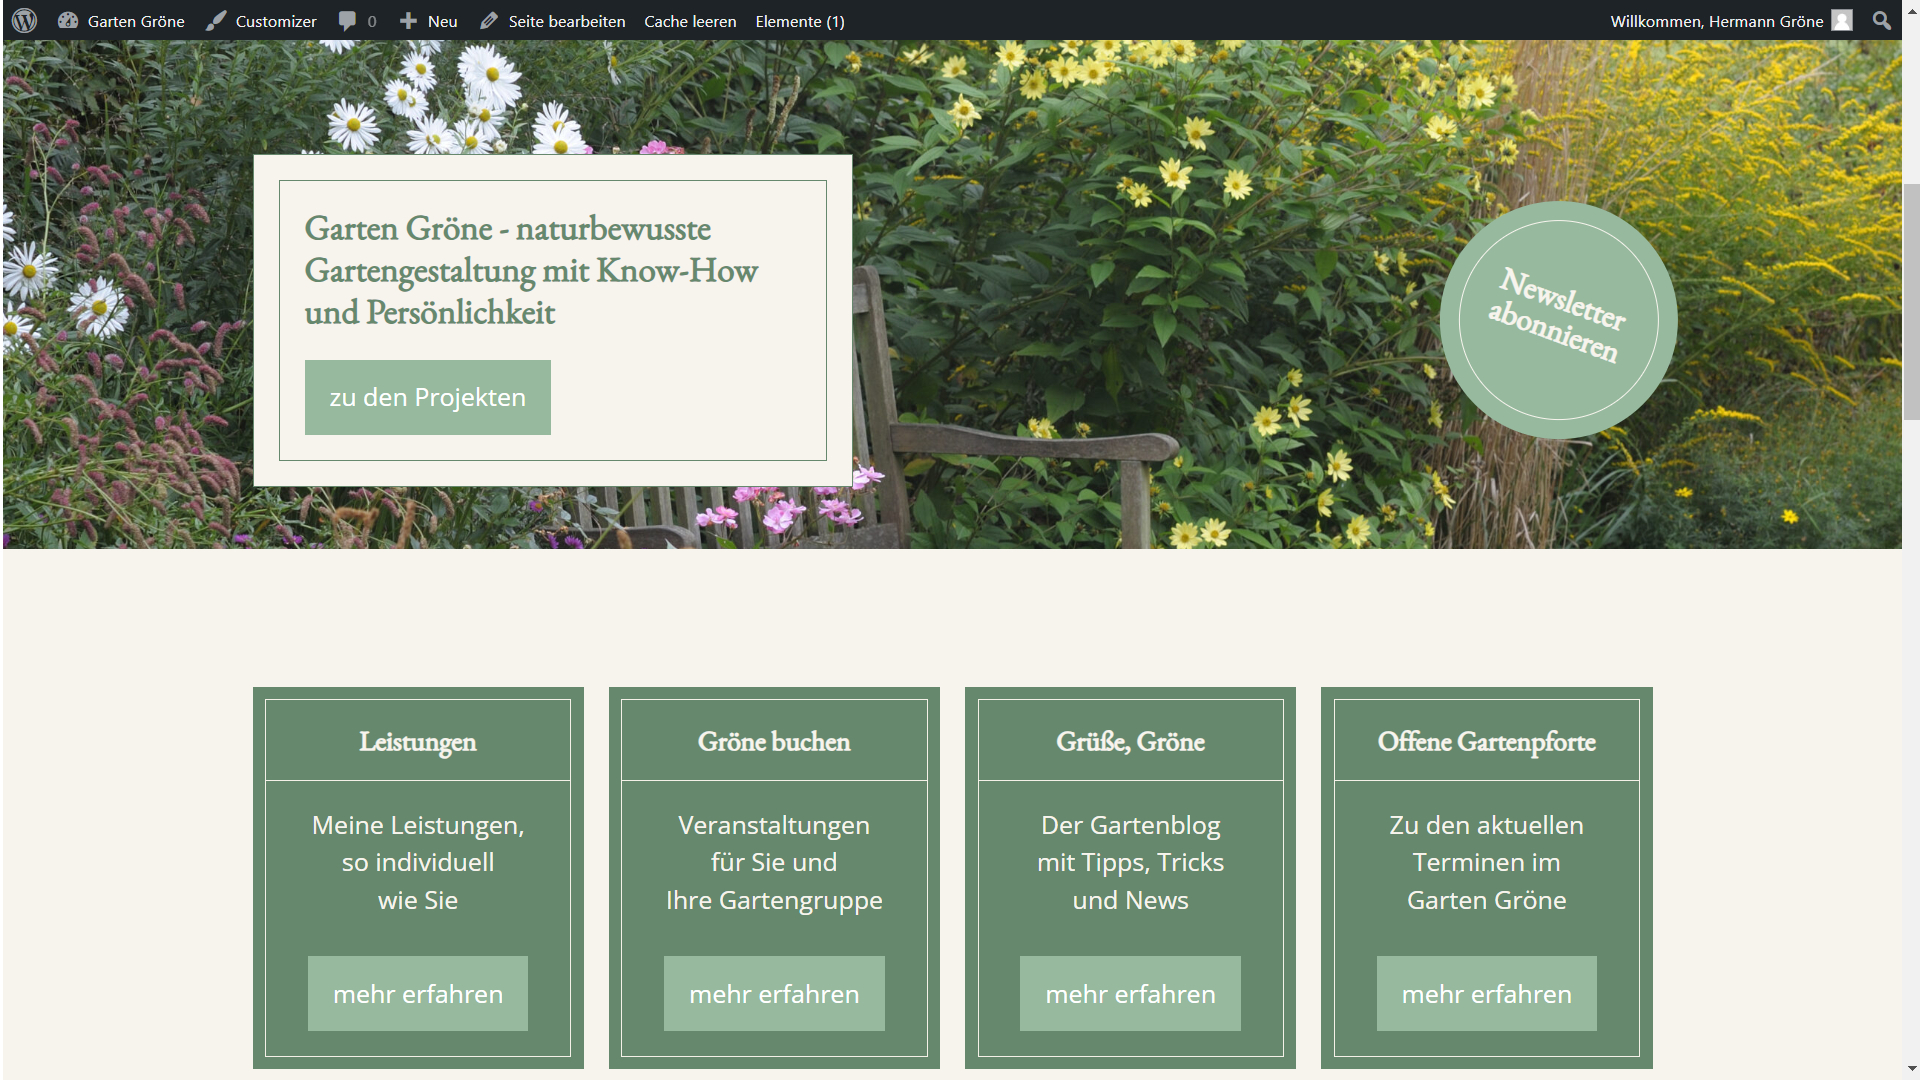Click the Gröne buchen card heading
Image resolution: width=1920 pixels, height=1080 pixels.
coord(774,742)
